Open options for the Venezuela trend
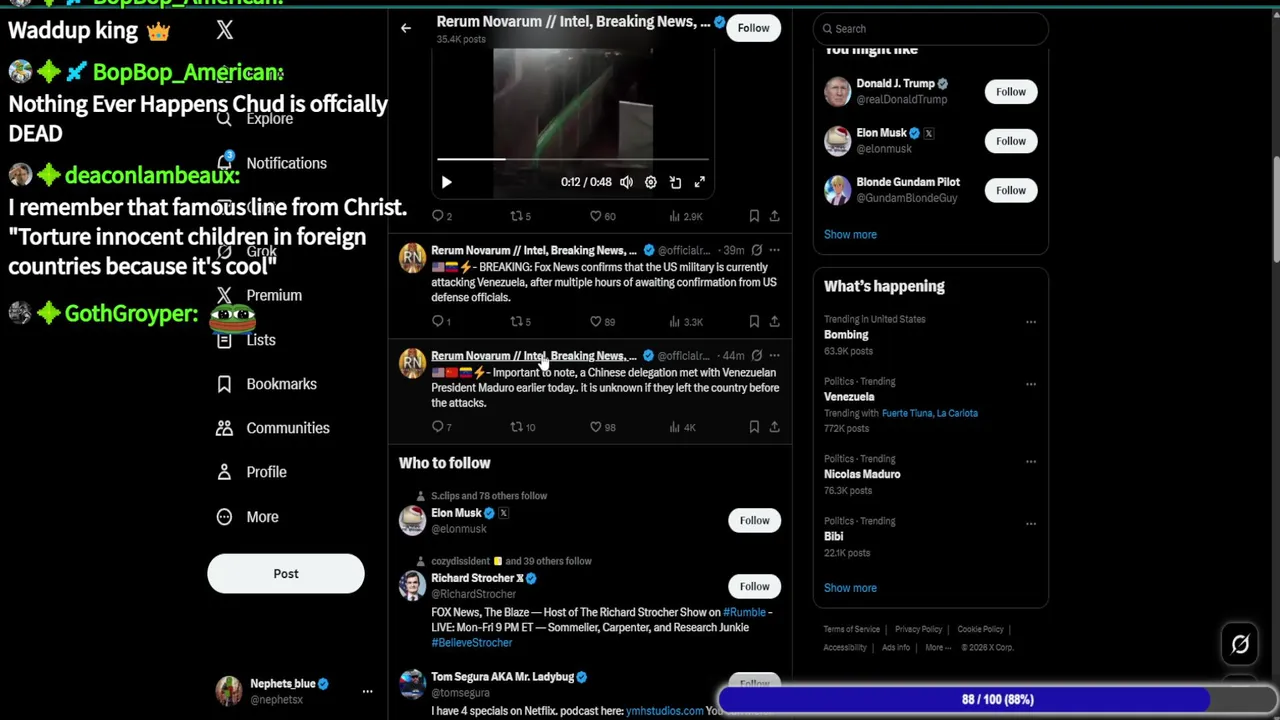This screenshot has width=1280, height=720. click(x=1031, y=384)
